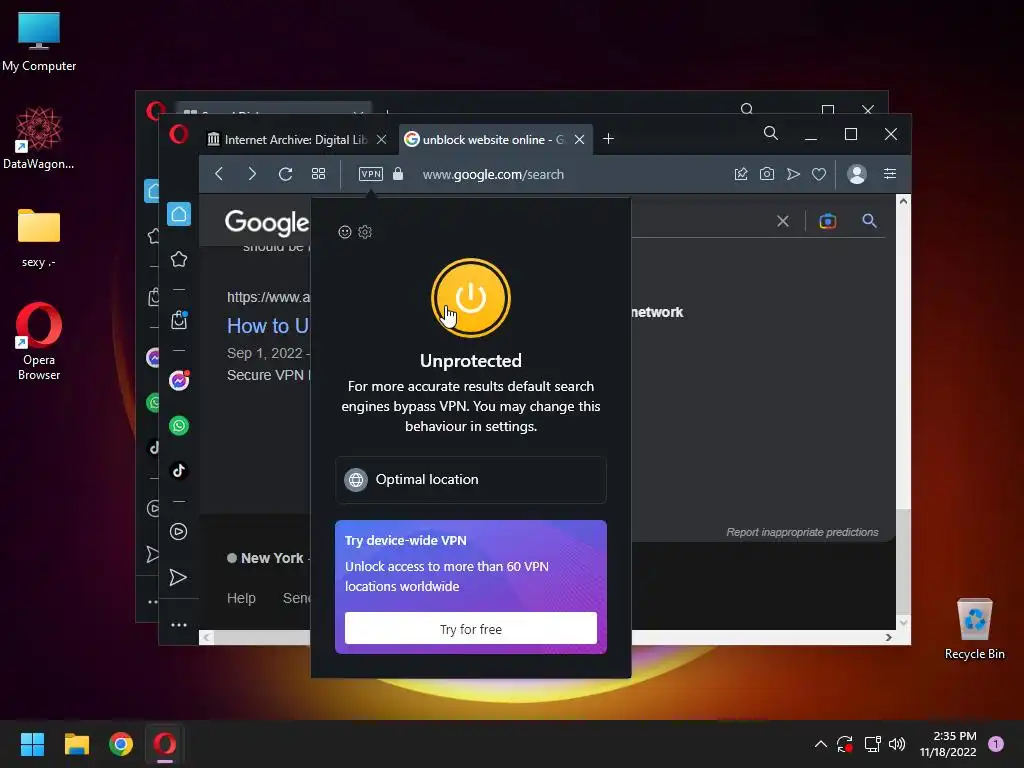Select the DataWagon desktop shortcut
Screen dimensions: 1024x768
click(x=39, y=139)
